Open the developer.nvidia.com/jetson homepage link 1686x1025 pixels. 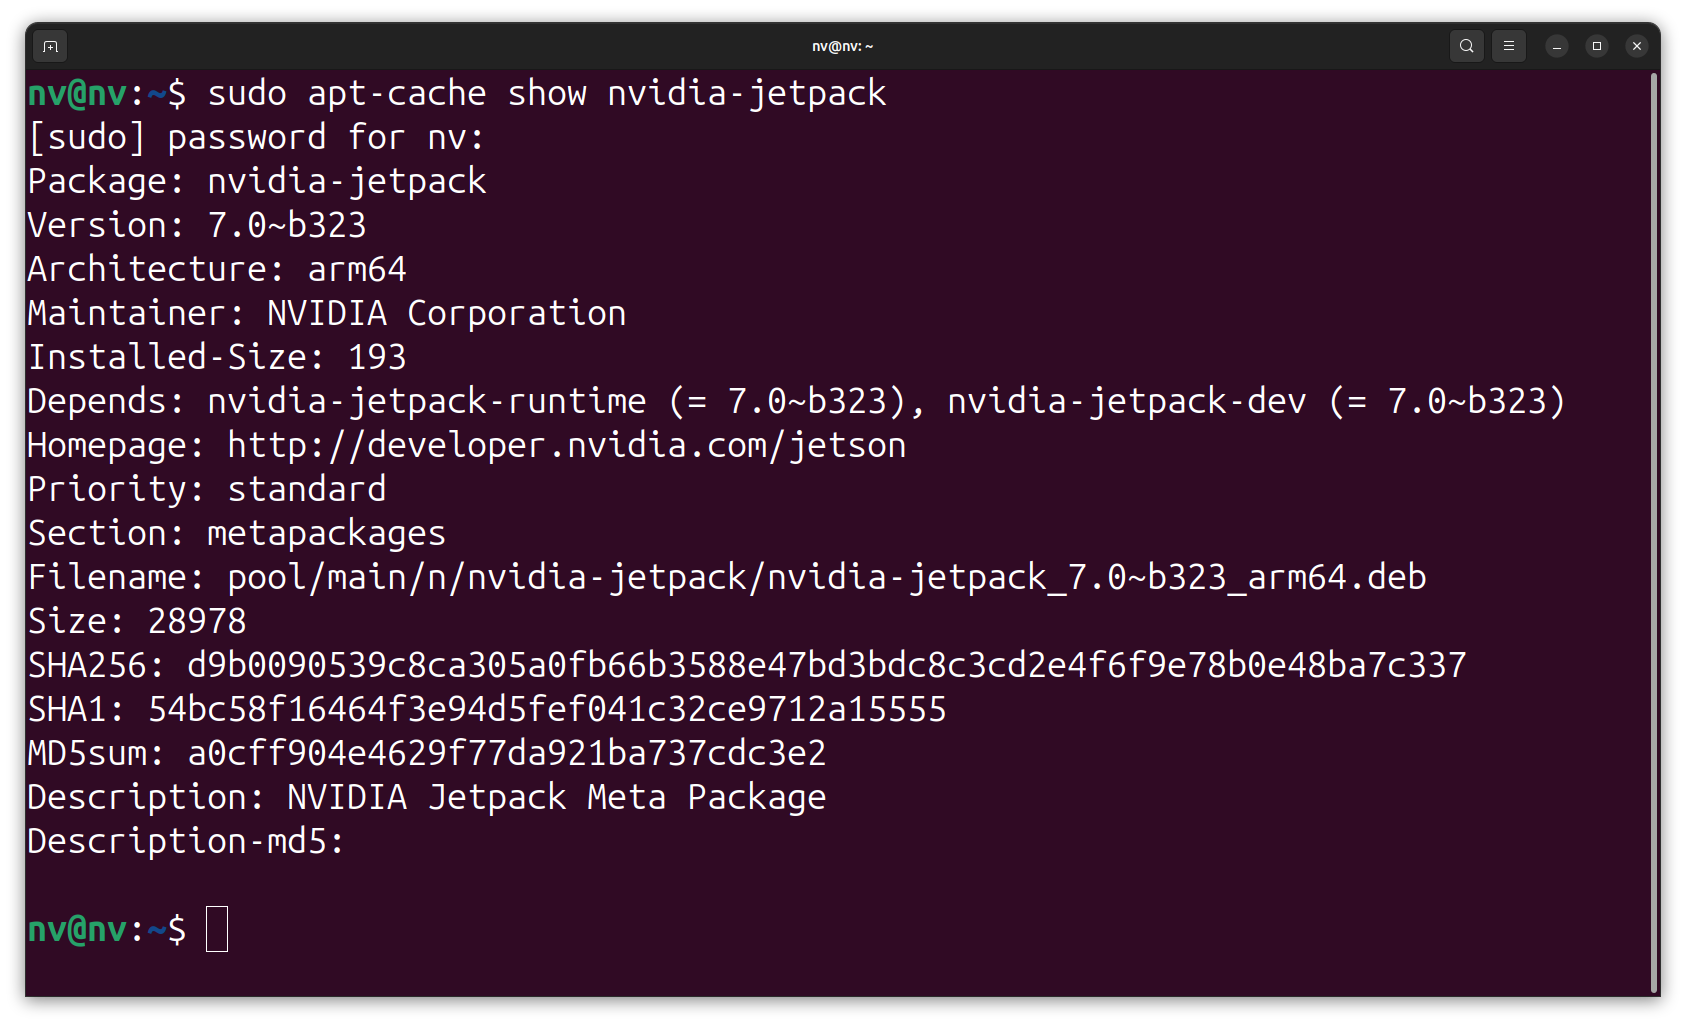pyautogui.click(x=566, y=445)
